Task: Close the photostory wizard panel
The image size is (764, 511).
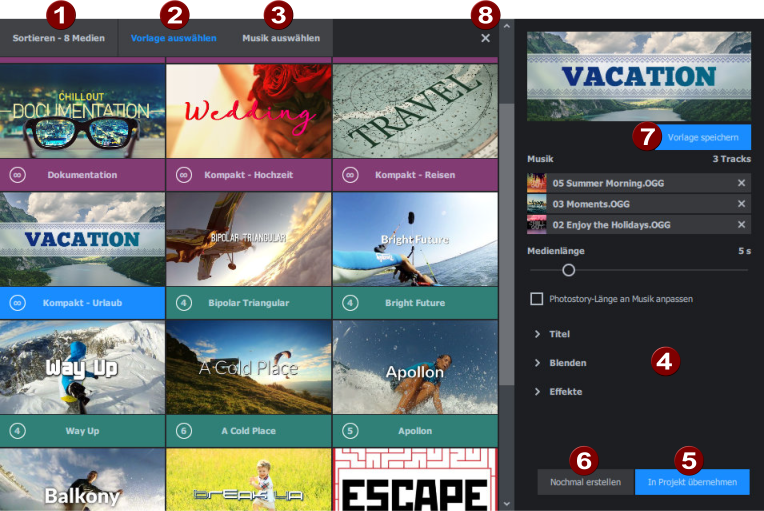Action: tap(485, 38)
